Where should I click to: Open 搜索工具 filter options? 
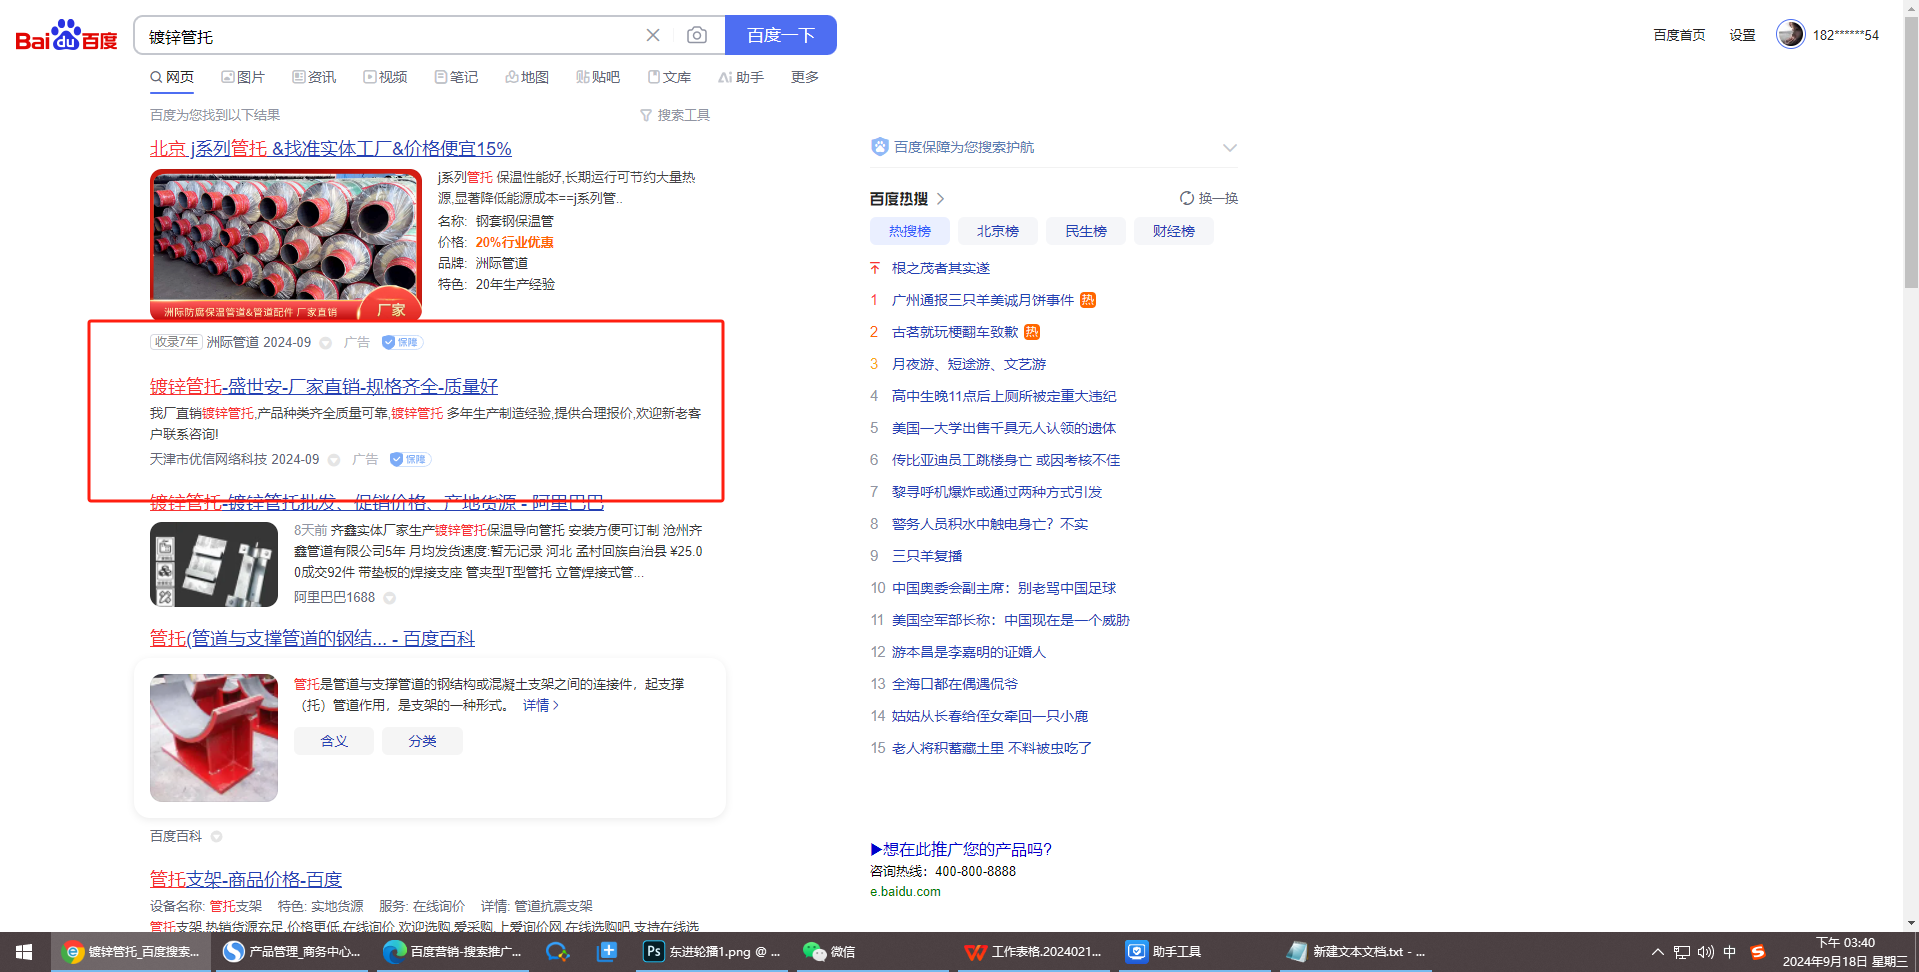coord(675,115)
